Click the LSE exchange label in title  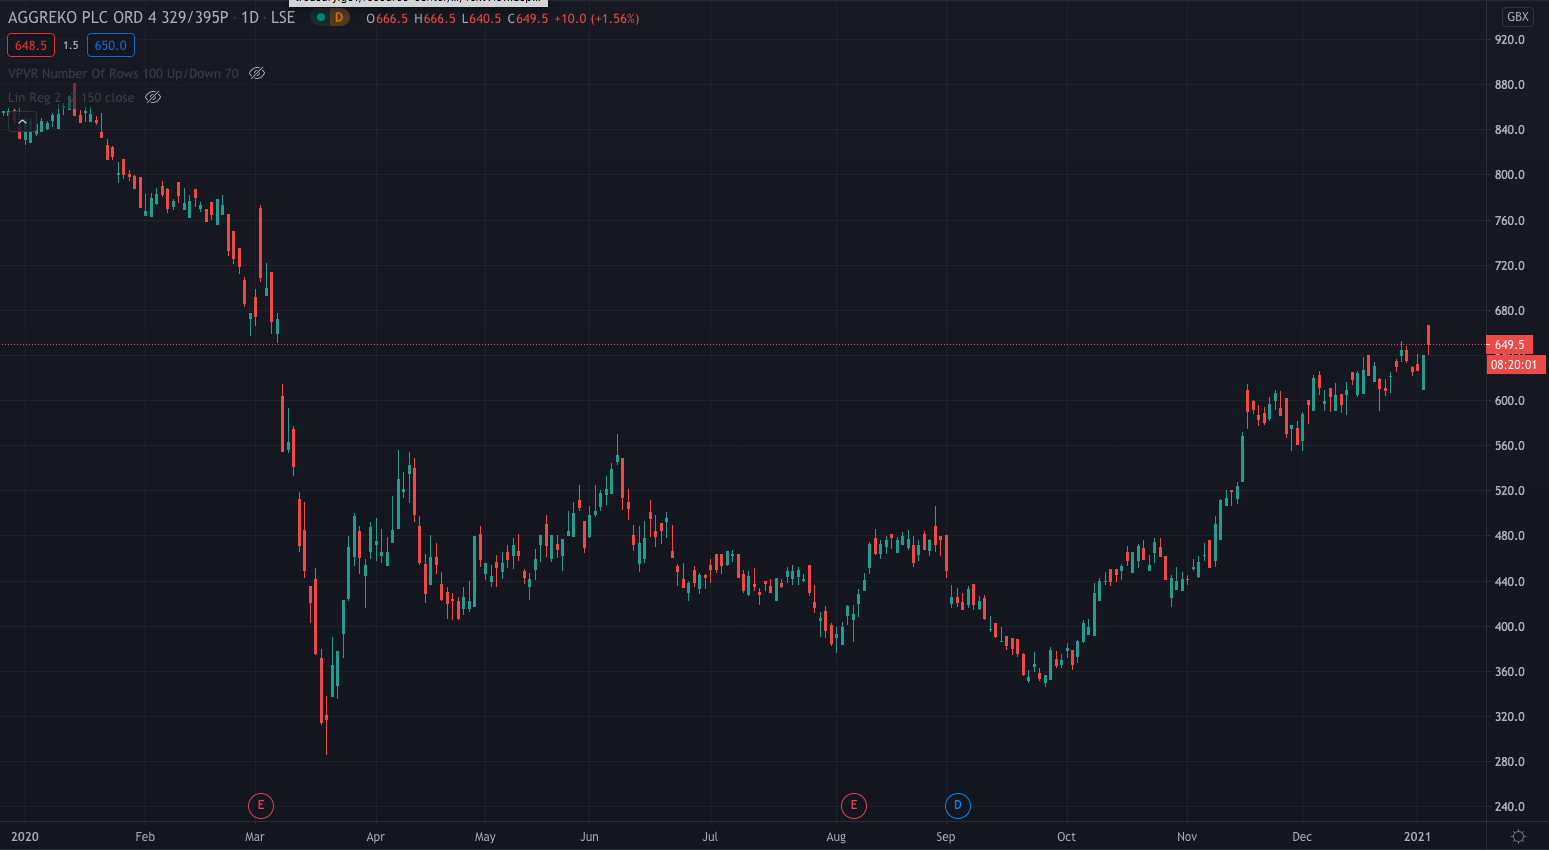[283, 18]
